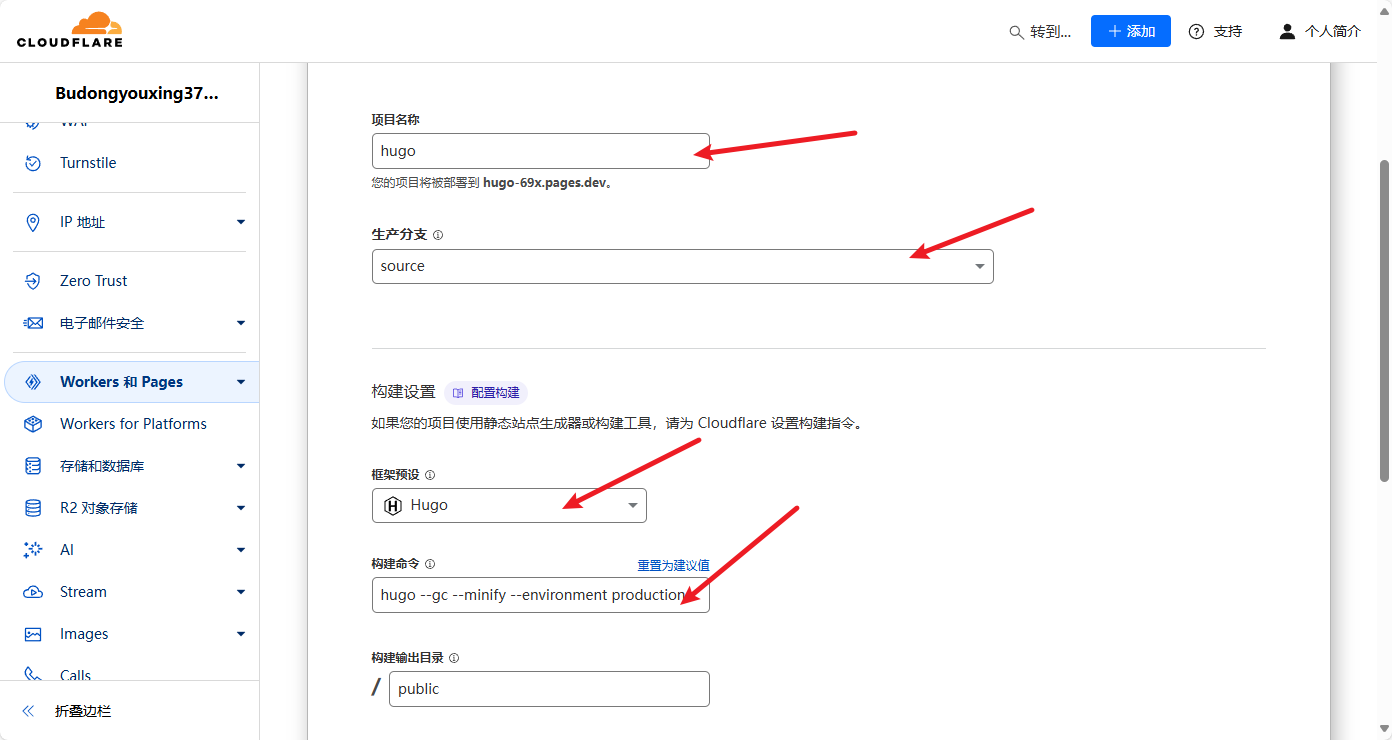This screenshot has height=740, width=1392.
Task: Expand the Stream menu arrow
Action: [241, 592]
